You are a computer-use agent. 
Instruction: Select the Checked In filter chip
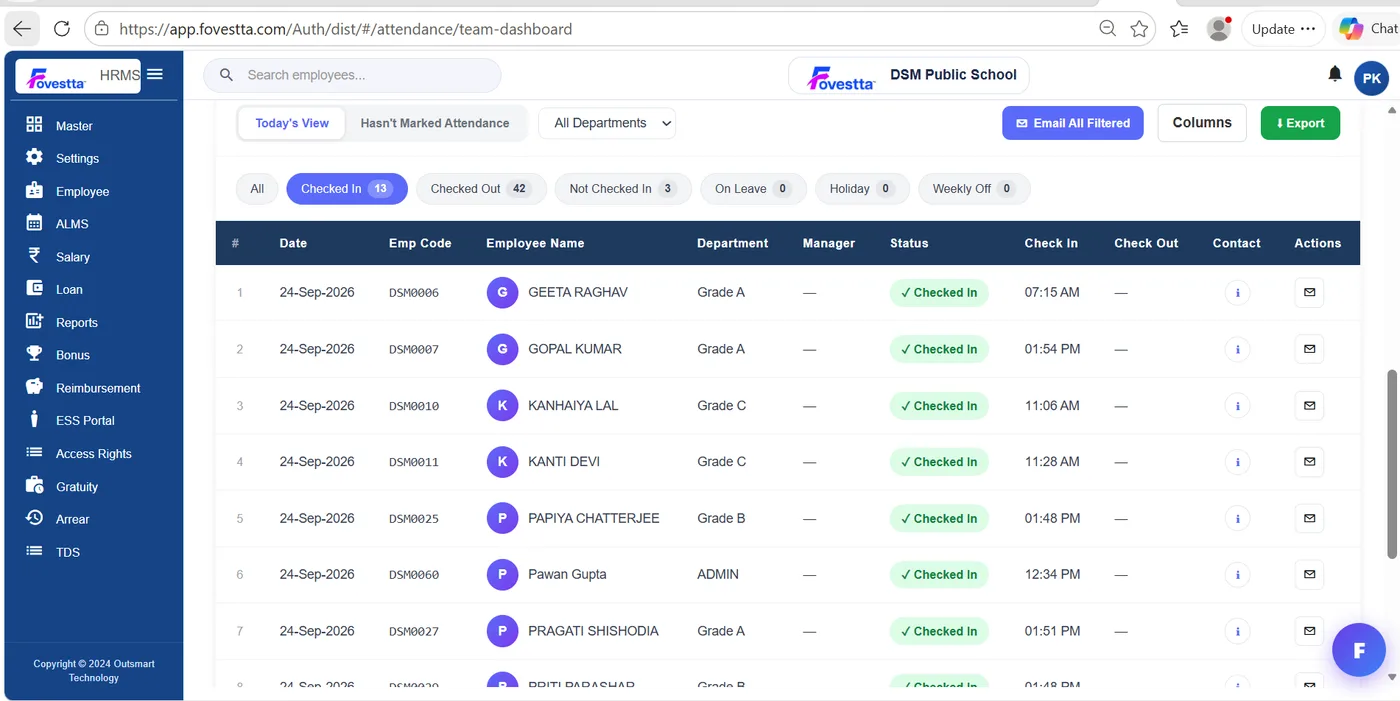point(347,189)
